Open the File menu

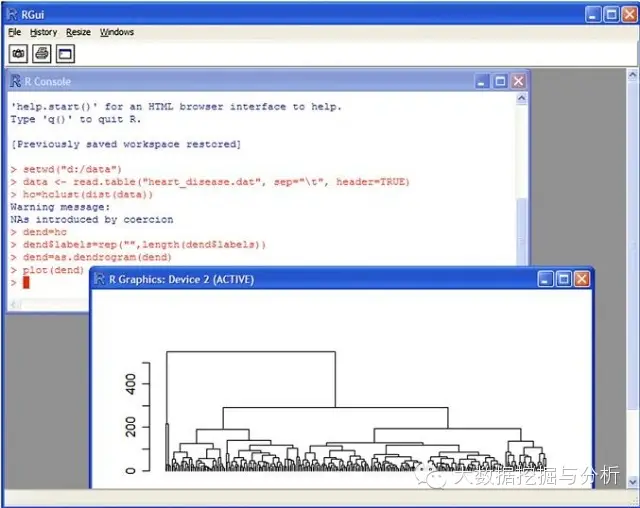[14, 32]
